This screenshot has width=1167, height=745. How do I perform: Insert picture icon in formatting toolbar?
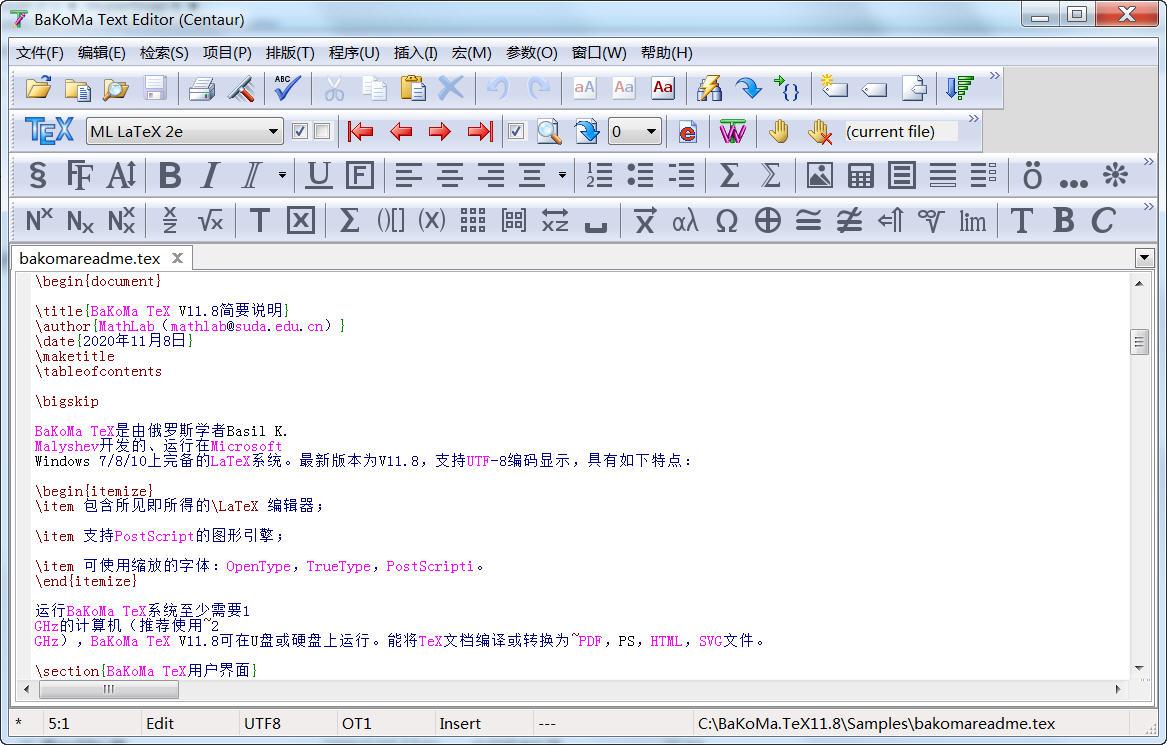tap(819, 176)
